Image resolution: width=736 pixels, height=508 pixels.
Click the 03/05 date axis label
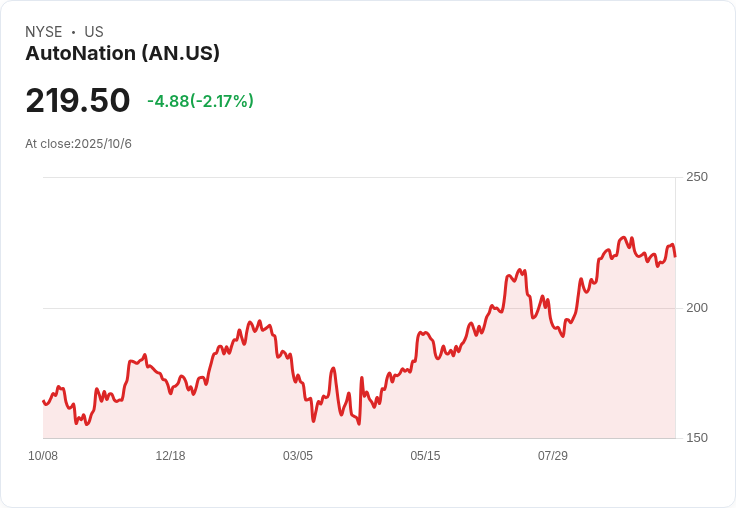298,456
